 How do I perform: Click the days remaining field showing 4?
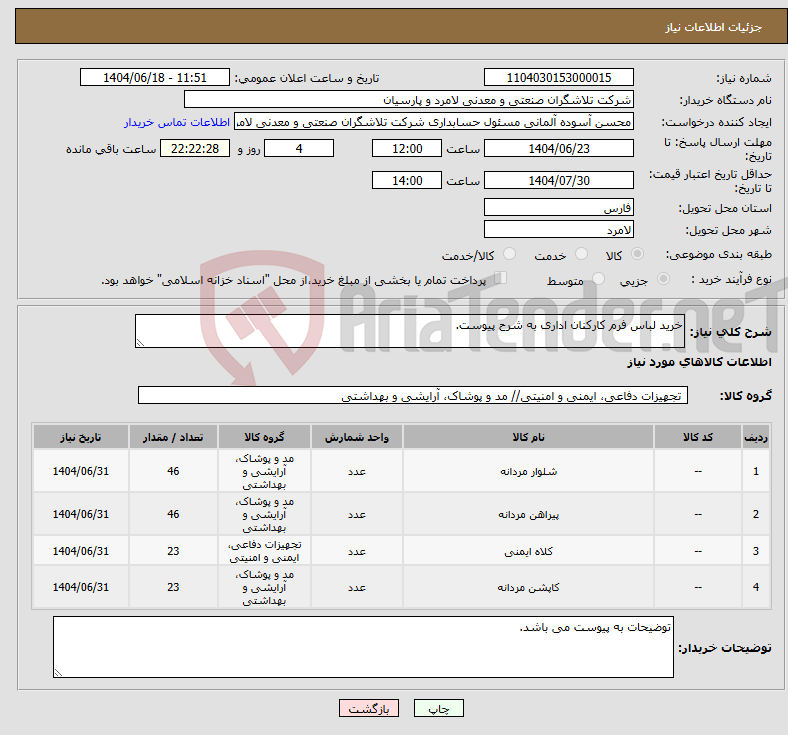tap(299, 148)
